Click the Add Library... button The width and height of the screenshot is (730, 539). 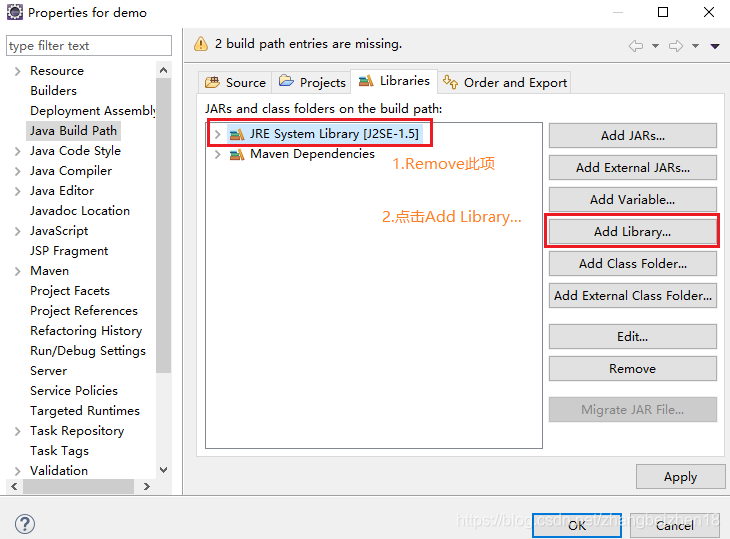pos(633,231)
